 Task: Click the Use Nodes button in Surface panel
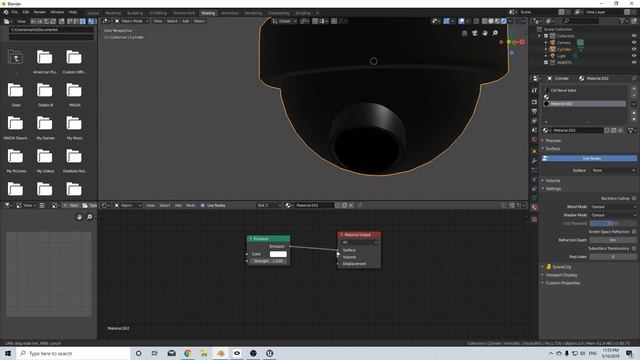click(589, 158)
